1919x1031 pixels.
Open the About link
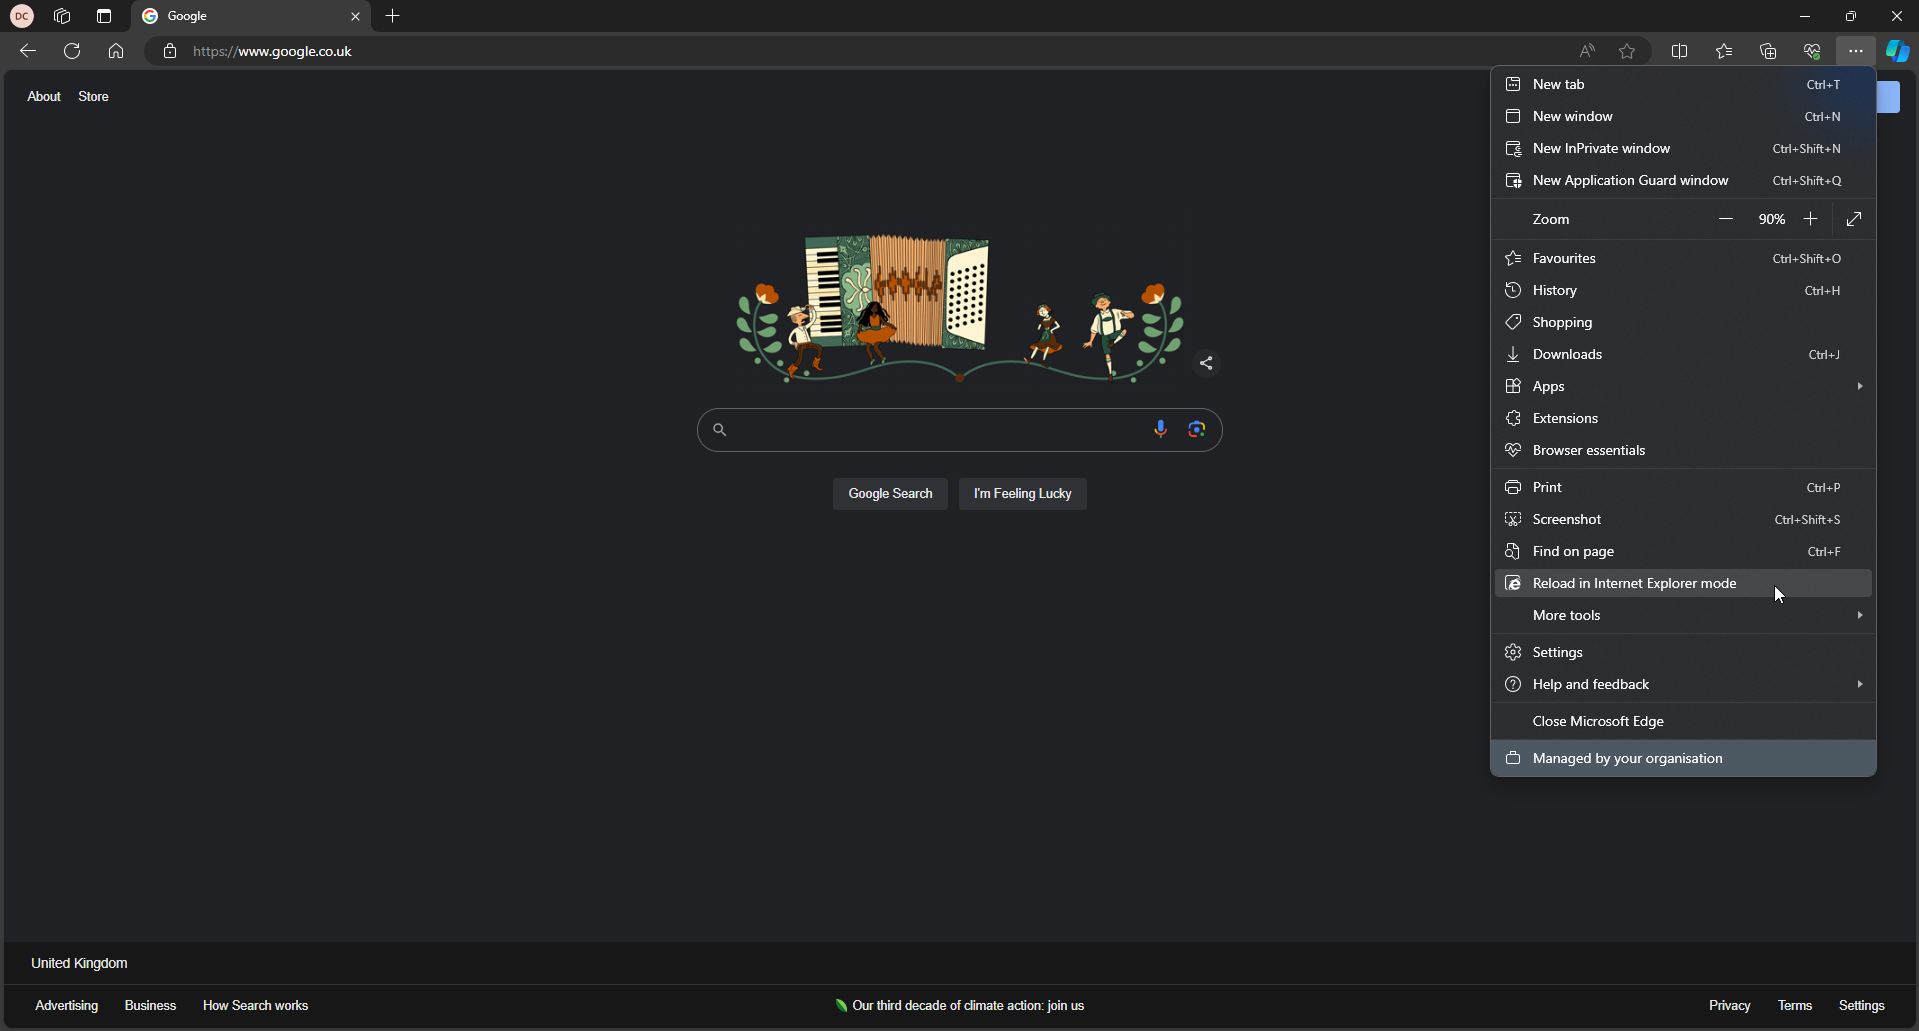click(x=44, y=96)
